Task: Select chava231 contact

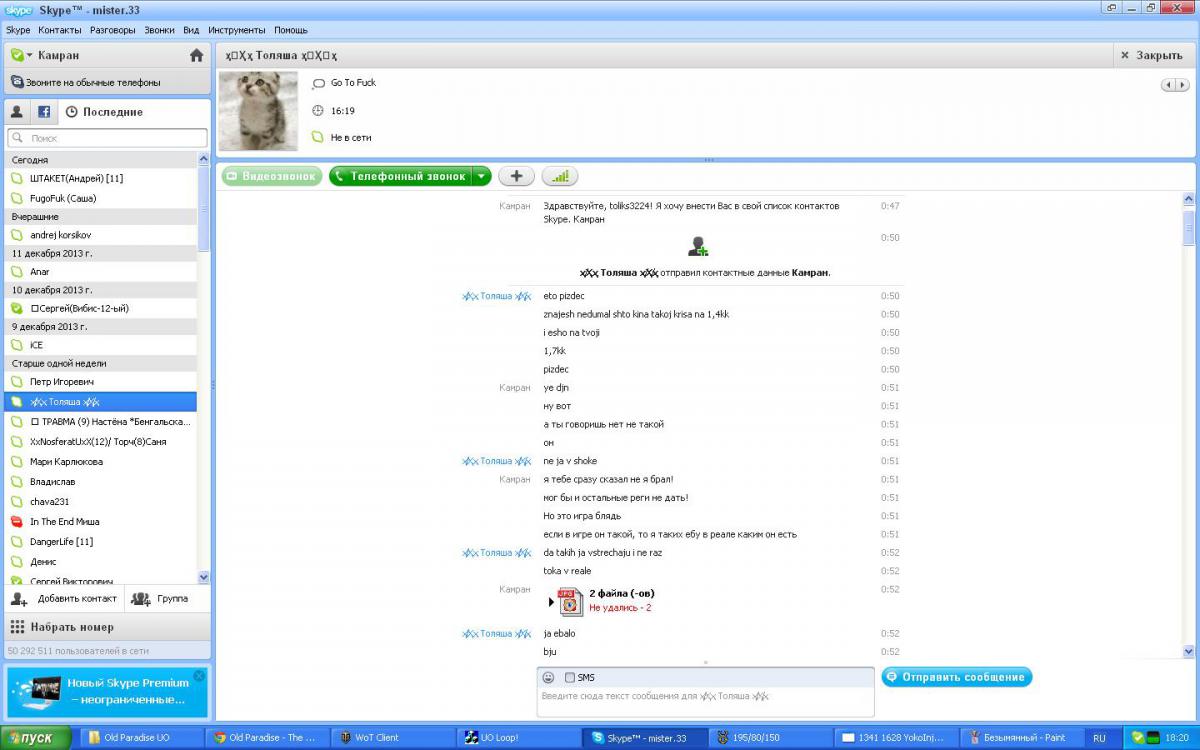Action: click(x=102, y=501)
